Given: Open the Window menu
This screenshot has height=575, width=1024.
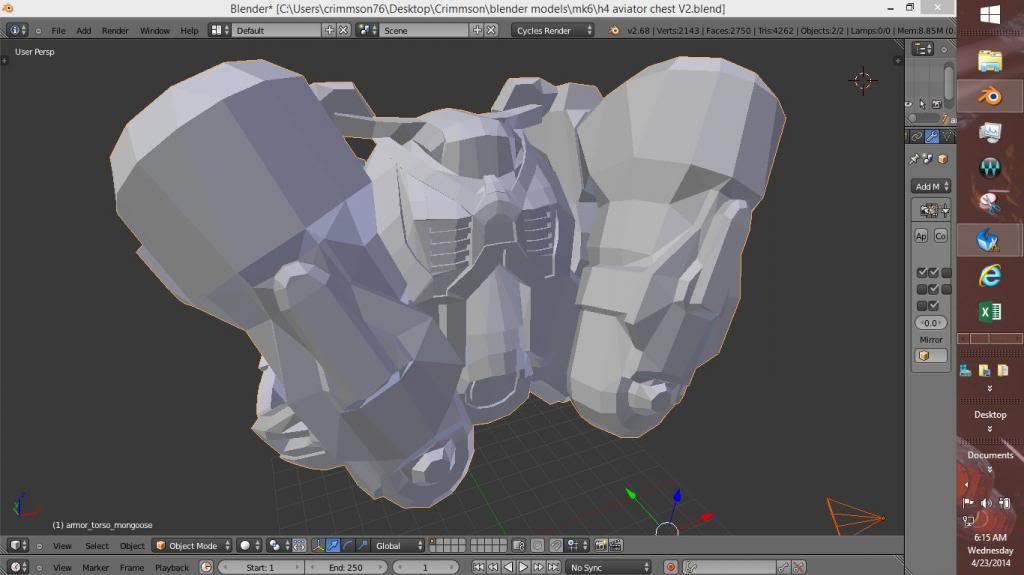Looking at the screenshot, I should click(x=154, y=31).
